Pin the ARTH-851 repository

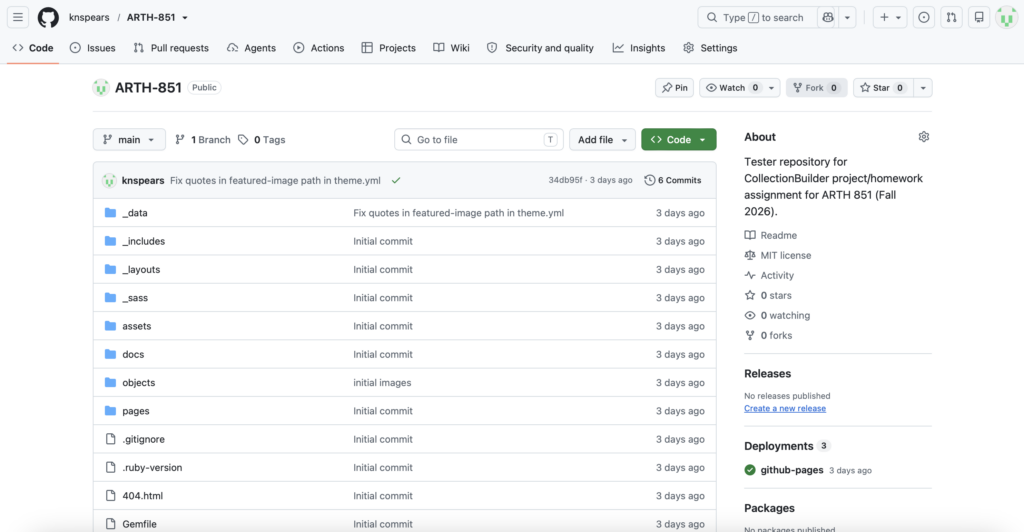pyautogui.click(x=675, y=87)
